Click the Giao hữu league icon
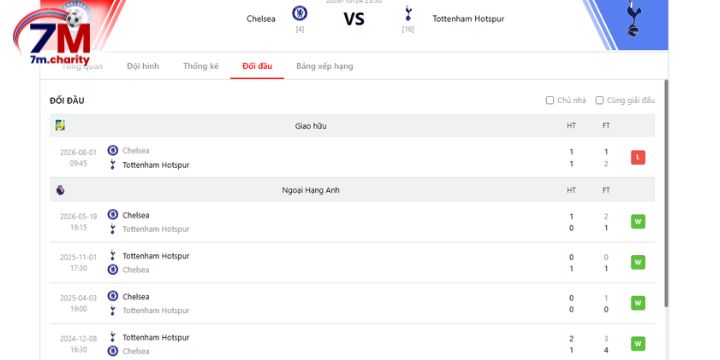This screenshot has height=360, width=720. click(60, 125)
